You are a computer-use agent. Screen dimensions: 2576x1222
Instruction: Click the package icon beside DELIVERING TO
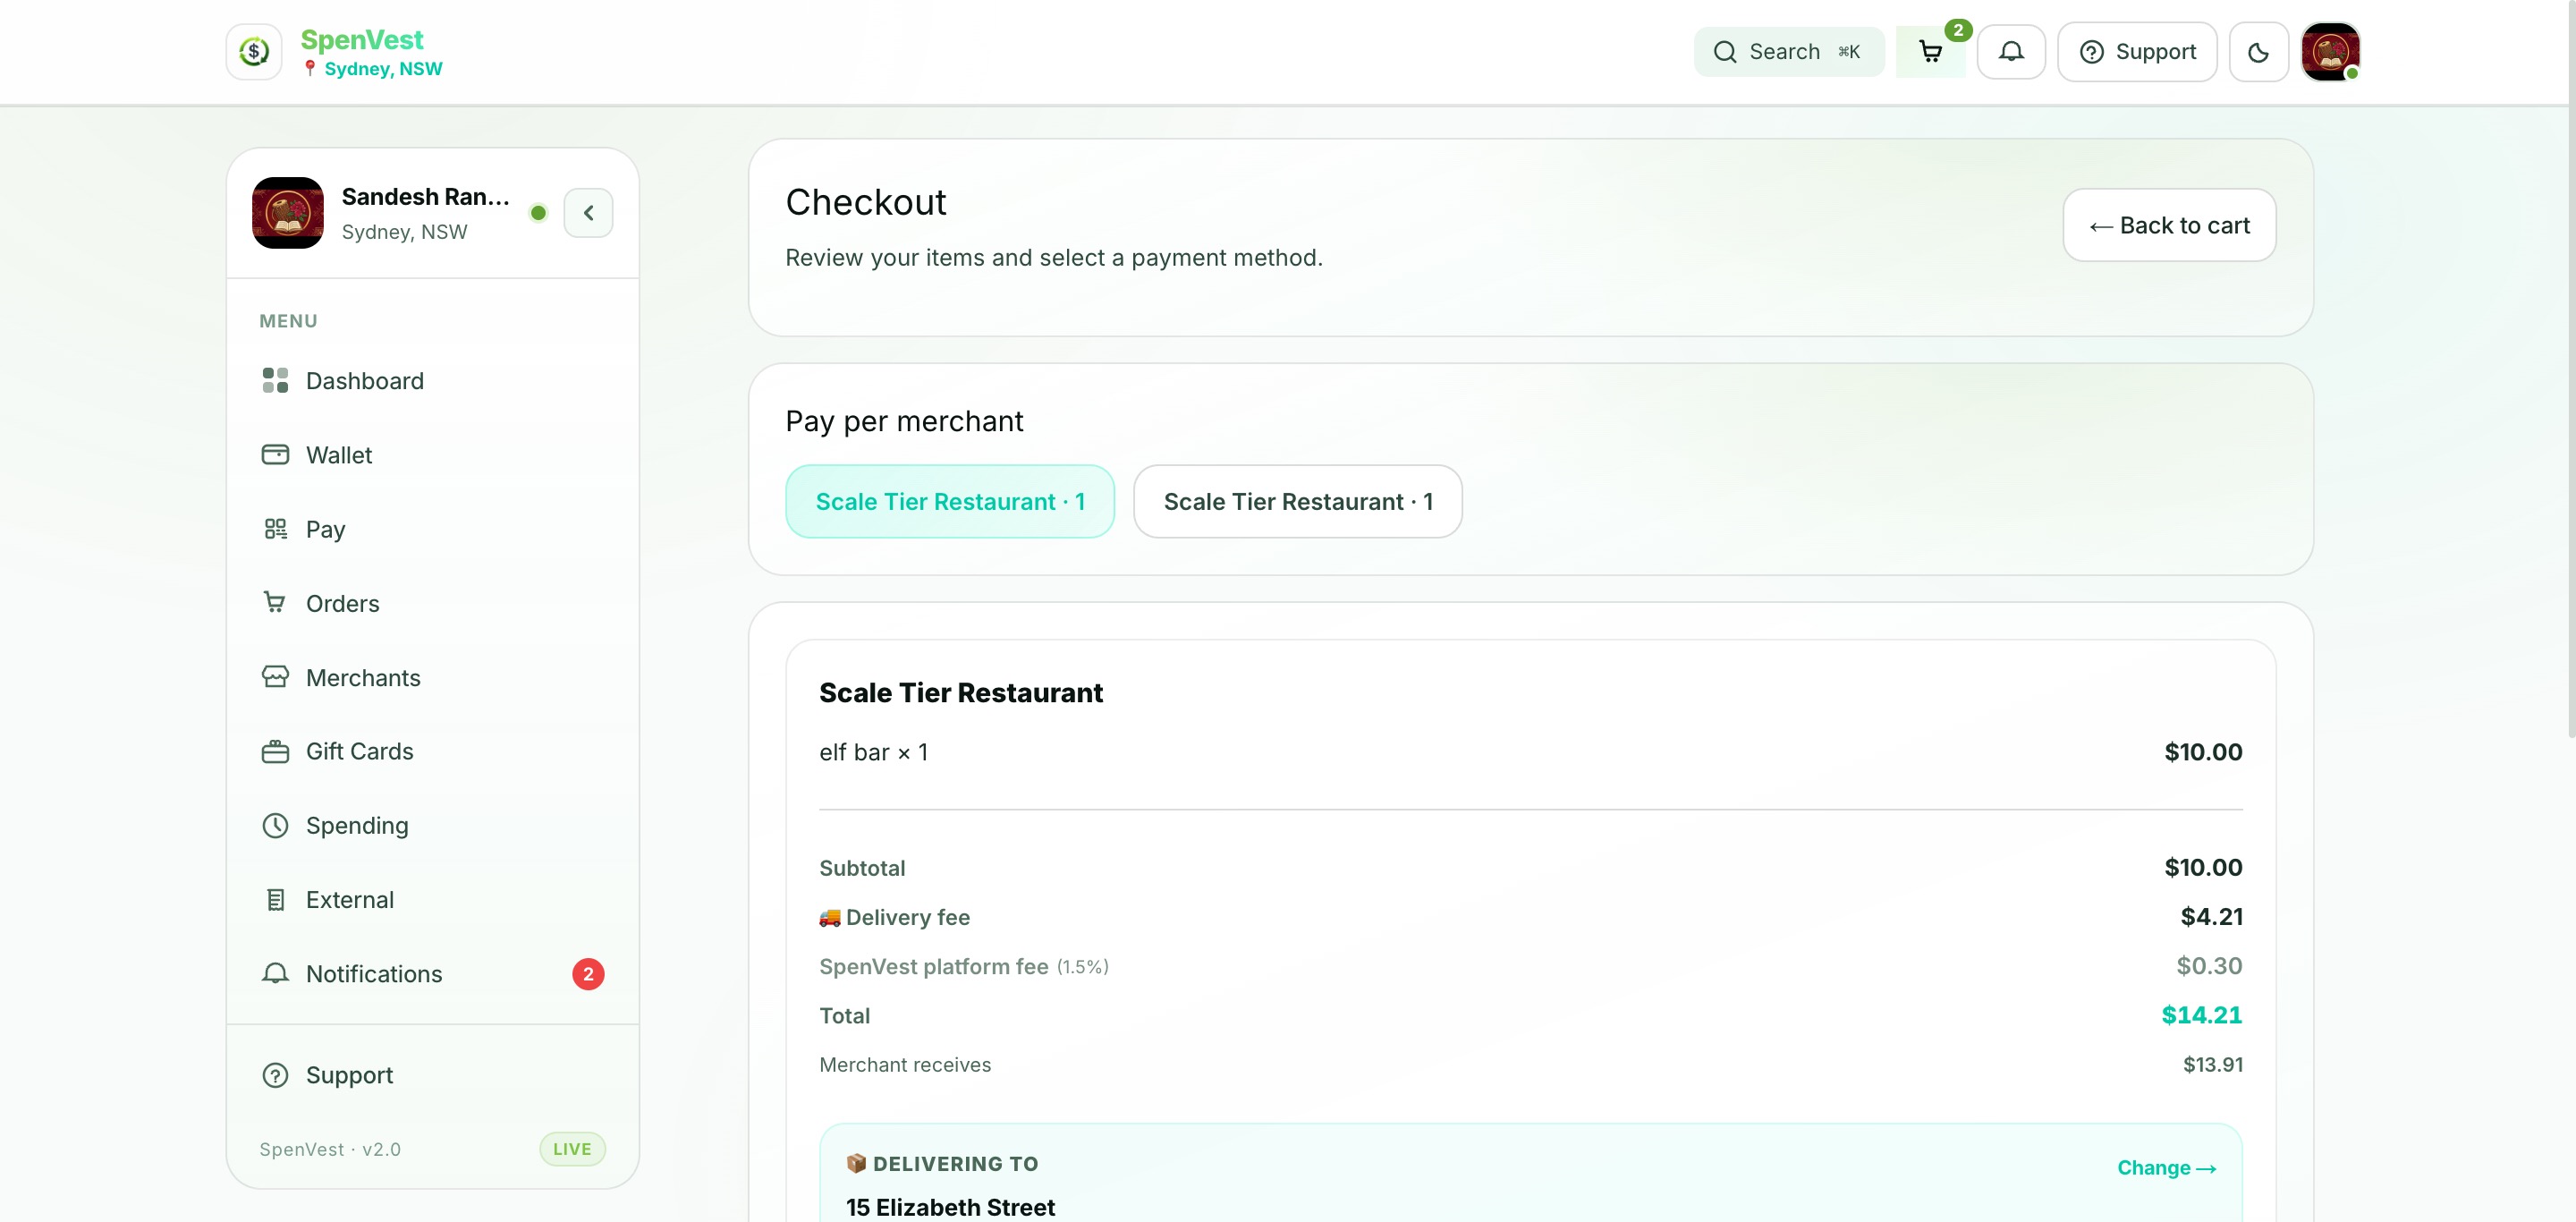[x=856, y=1163]
